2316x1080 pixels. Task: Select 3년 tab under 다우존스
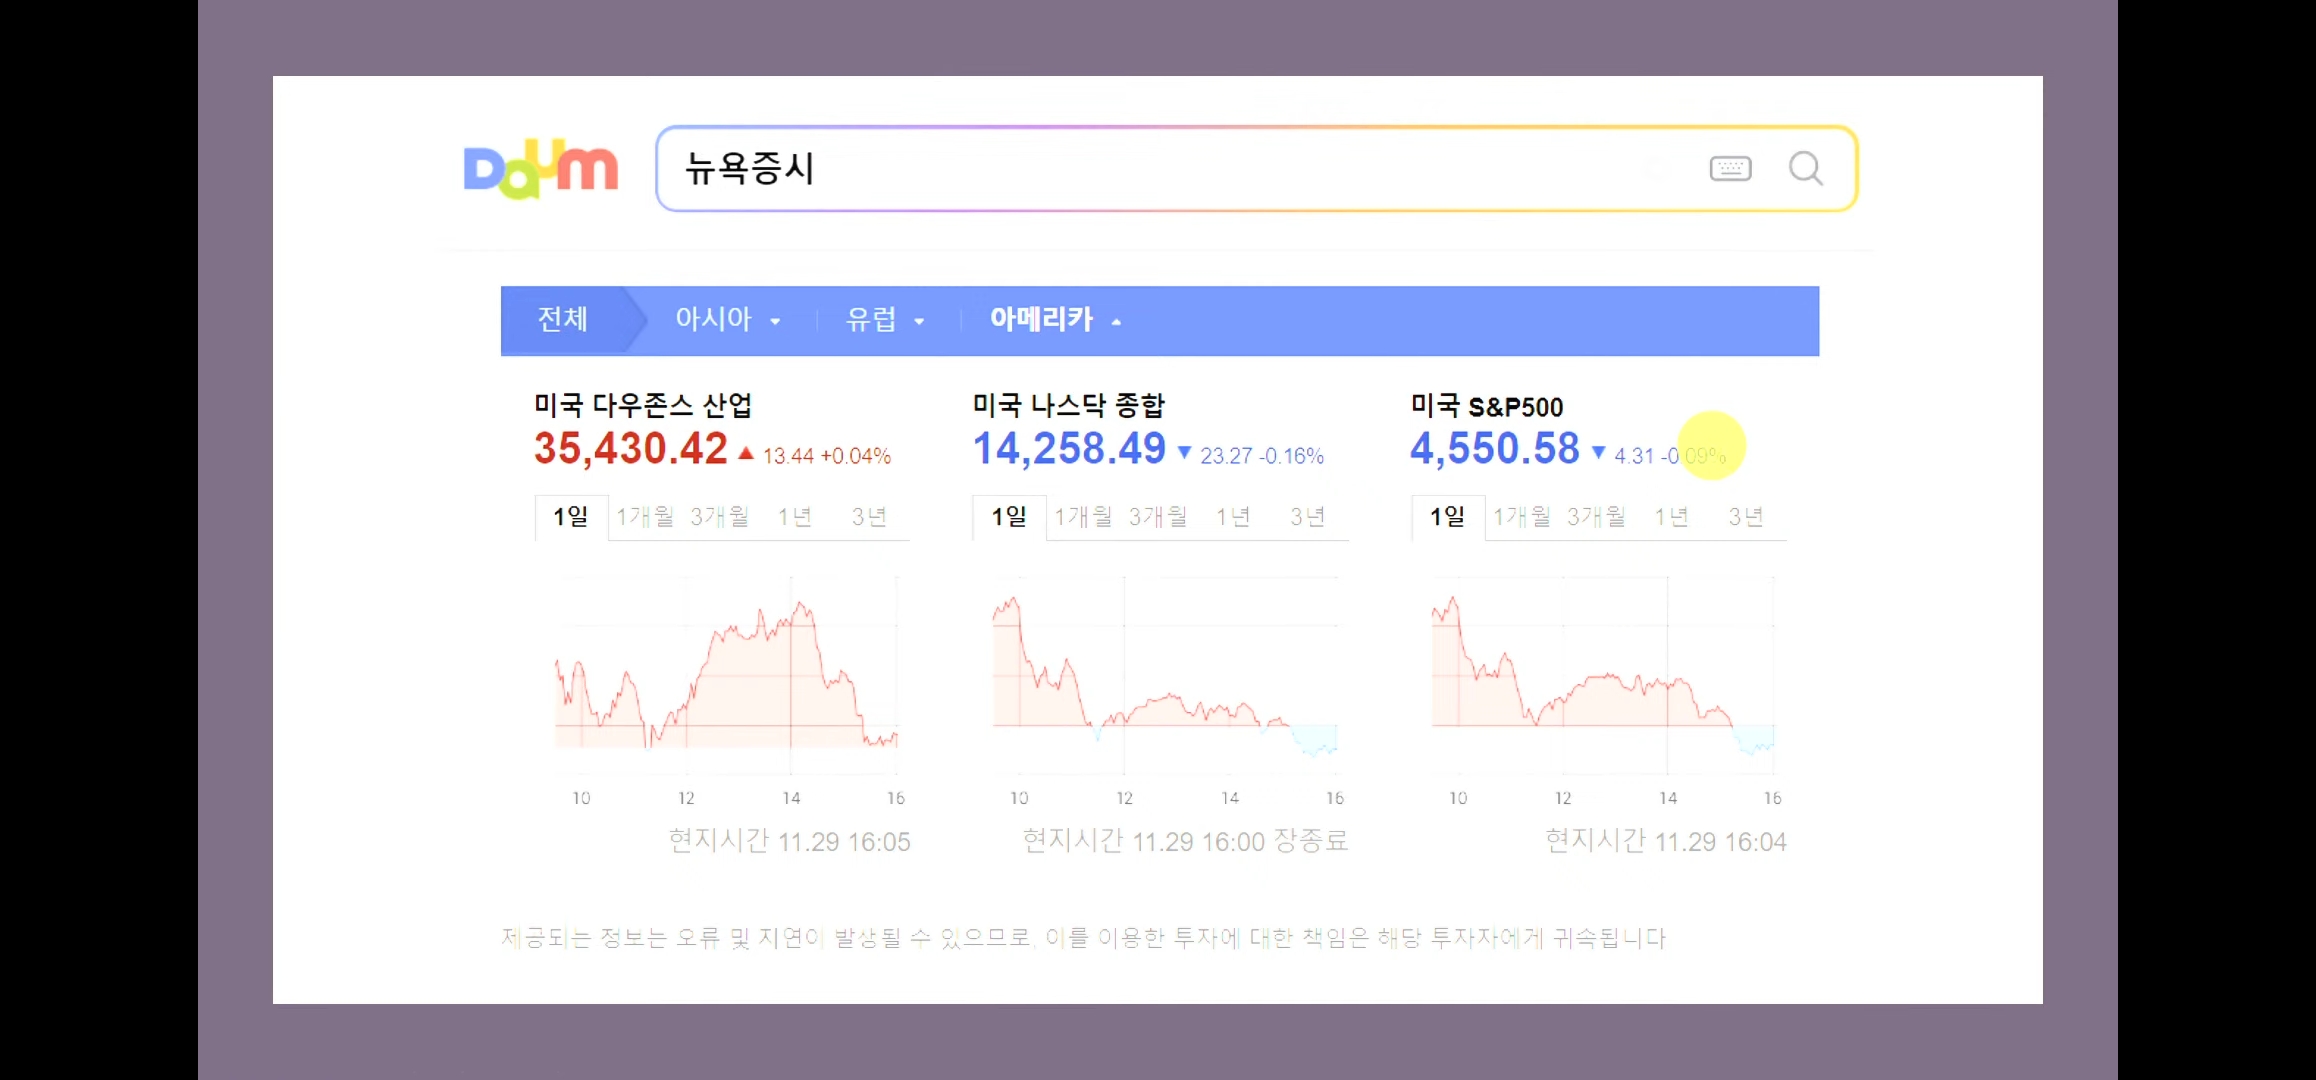pyautogui.click(x=869, y=517)
